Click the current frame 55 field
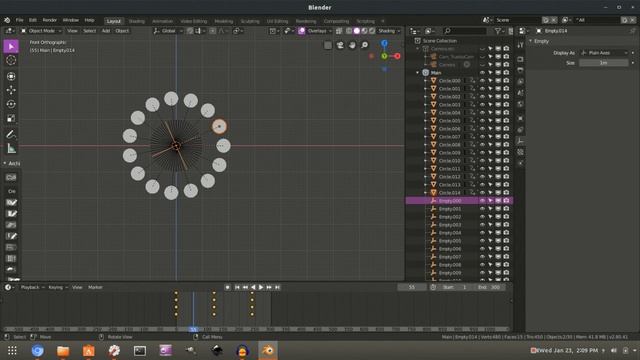This screenshot has height=360, width=640. click(412, 287)
